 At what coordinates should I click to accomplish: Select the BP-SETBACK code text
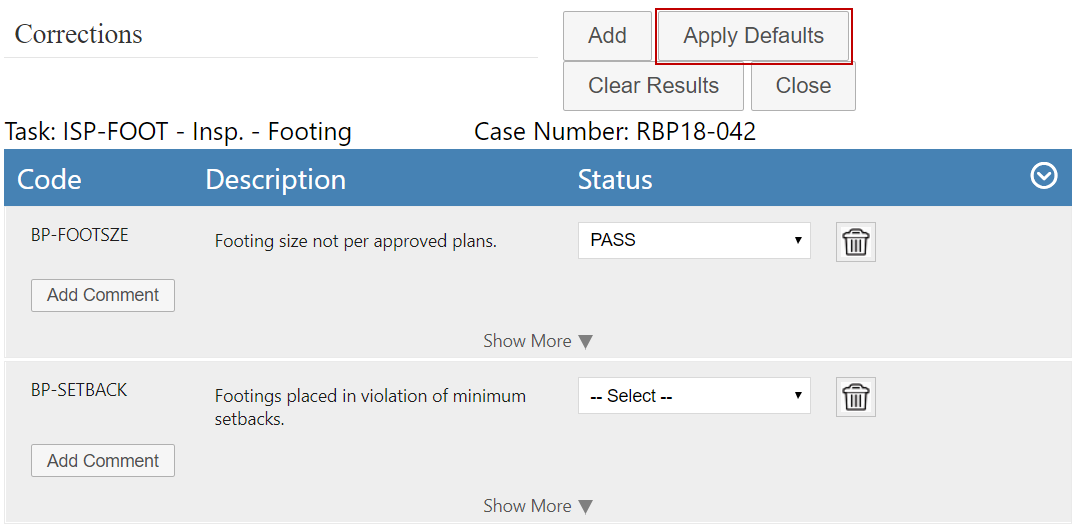click(79, 390)
